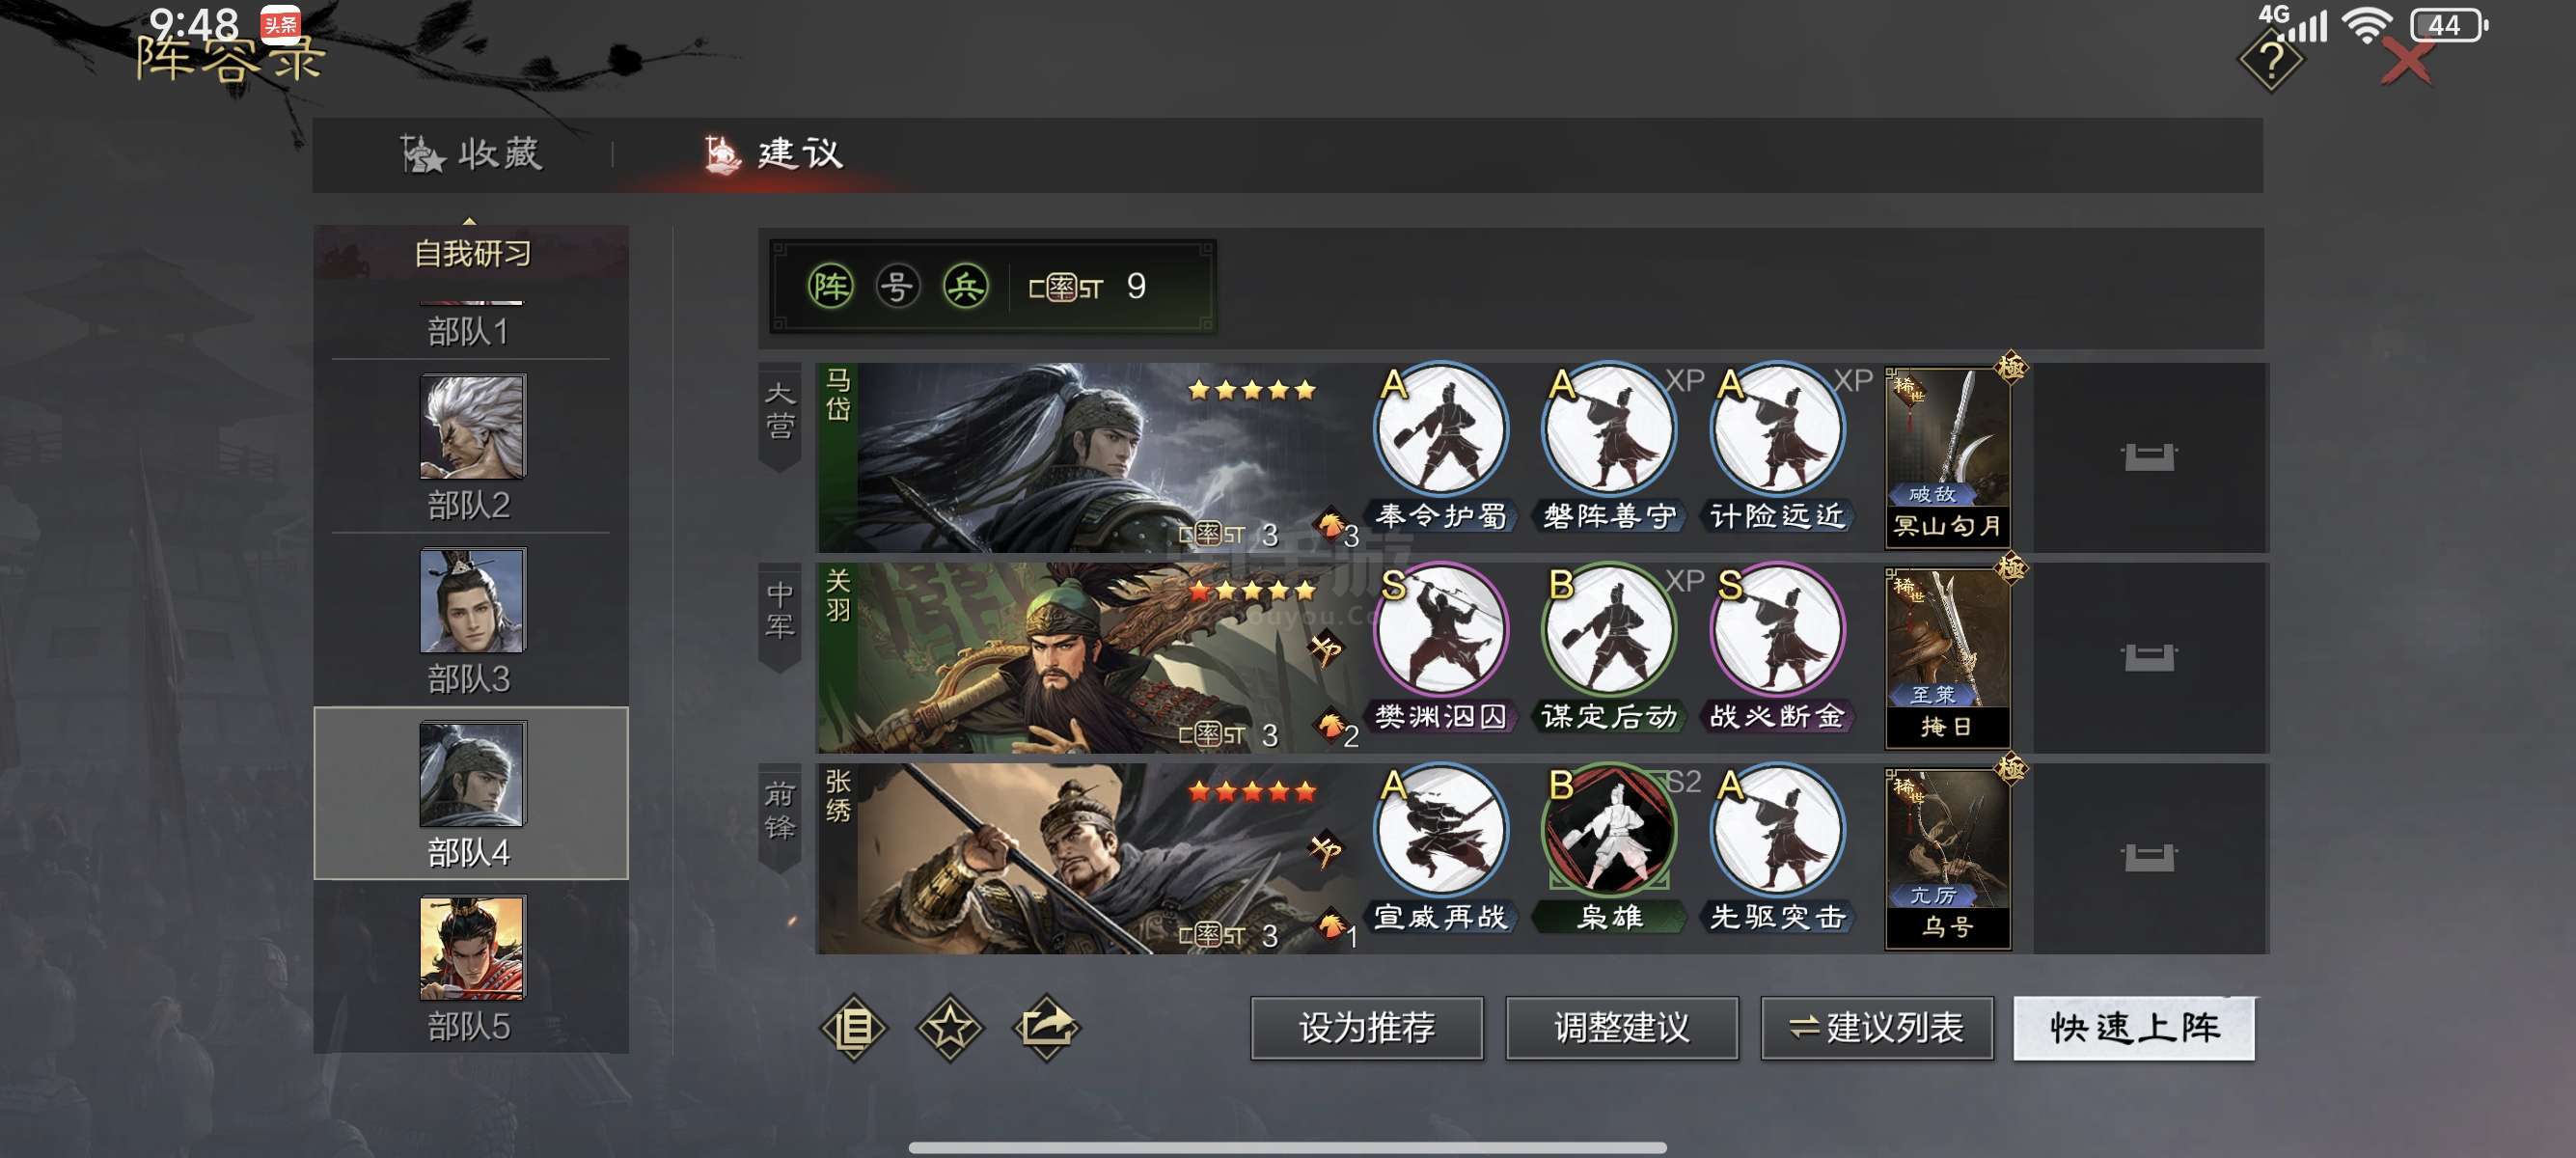Tap the battery indicator in status bar
The image size is (2576, 1158).
click(x=2448, y=25)
